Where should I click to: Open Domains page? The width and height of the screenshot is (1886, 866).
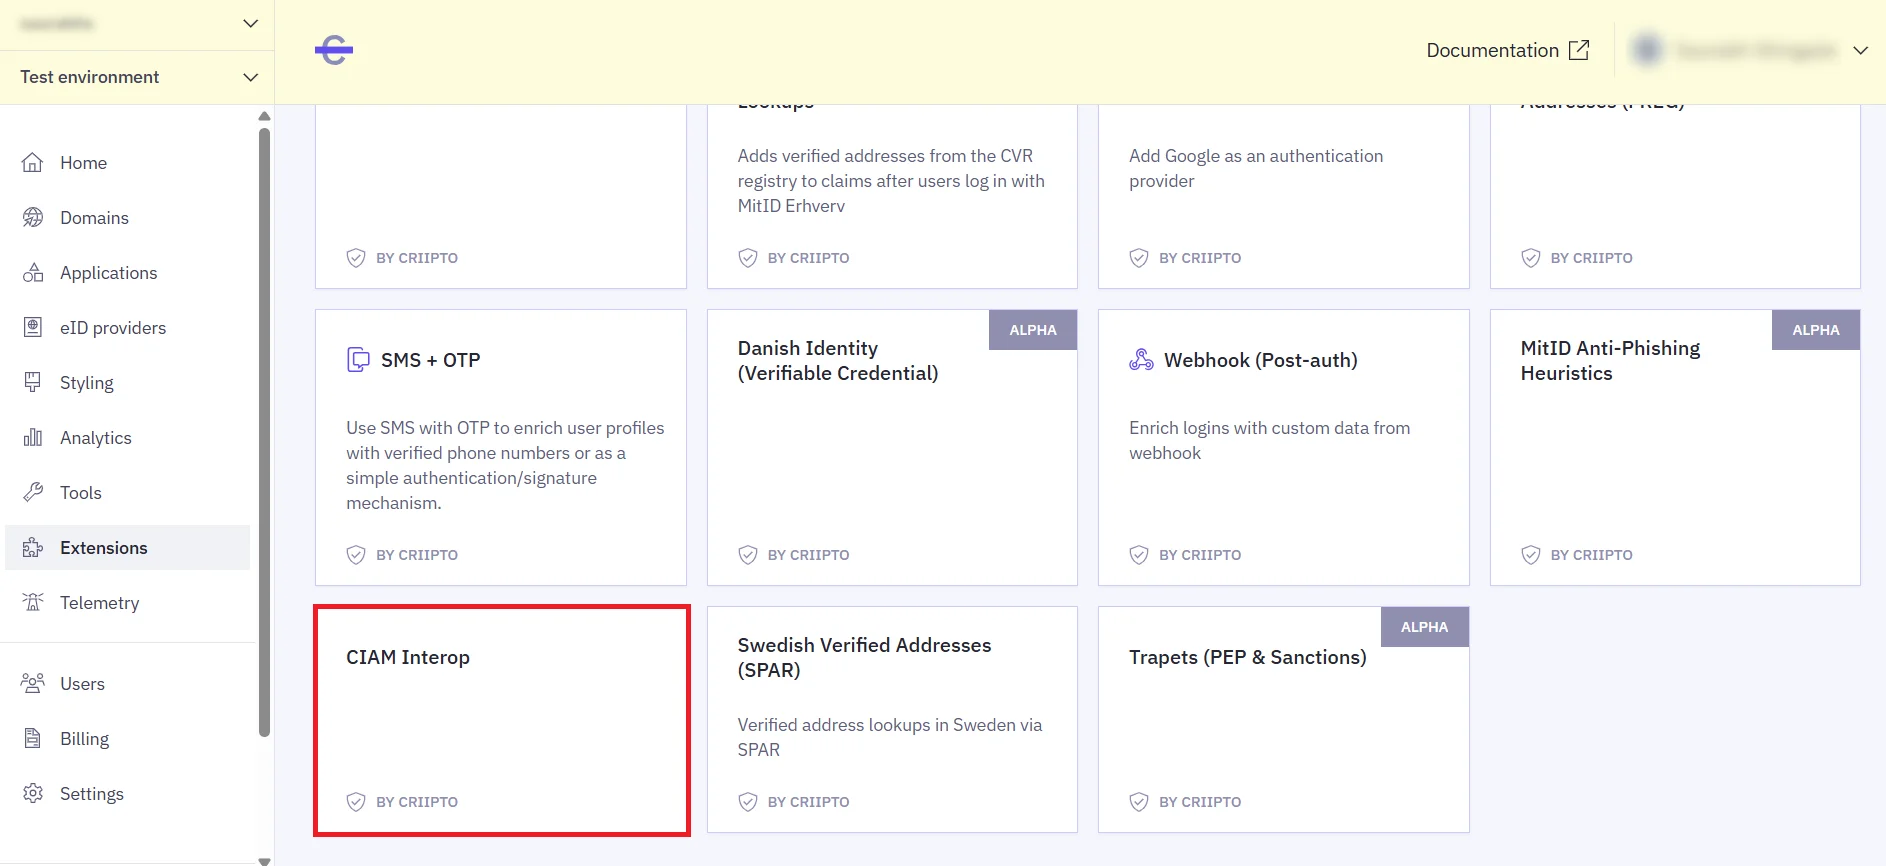click(x=128, y=218)
